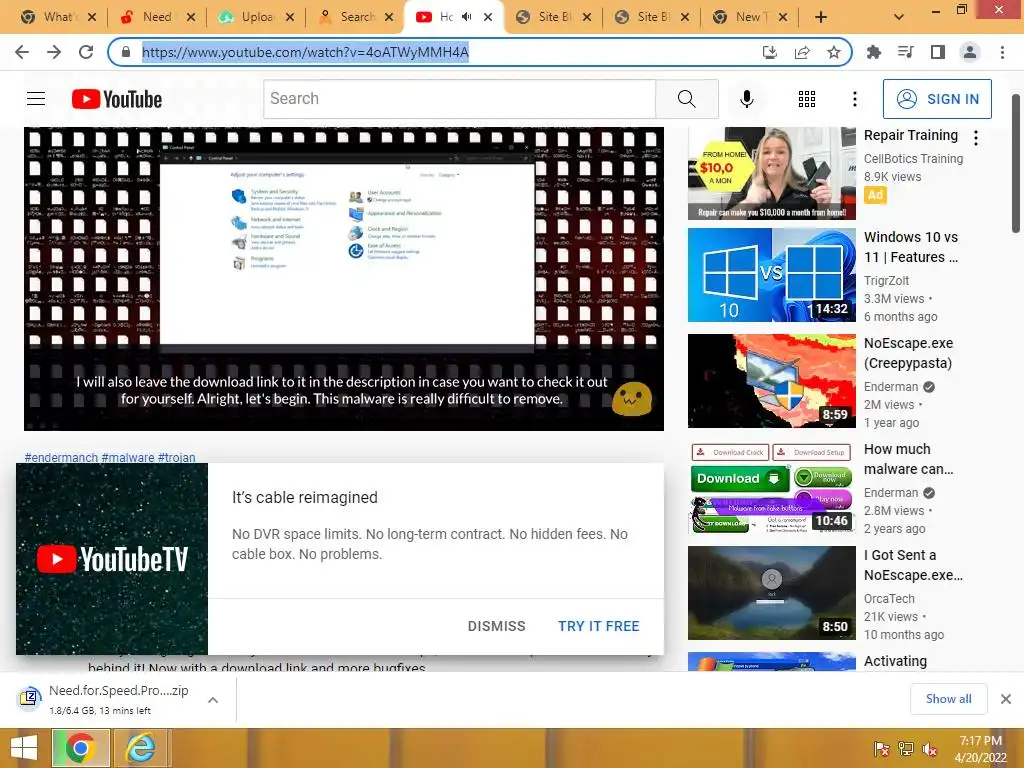Click the TrigrZolt channel name
This screenshot has height=768, width=1024.
[886, 280]
